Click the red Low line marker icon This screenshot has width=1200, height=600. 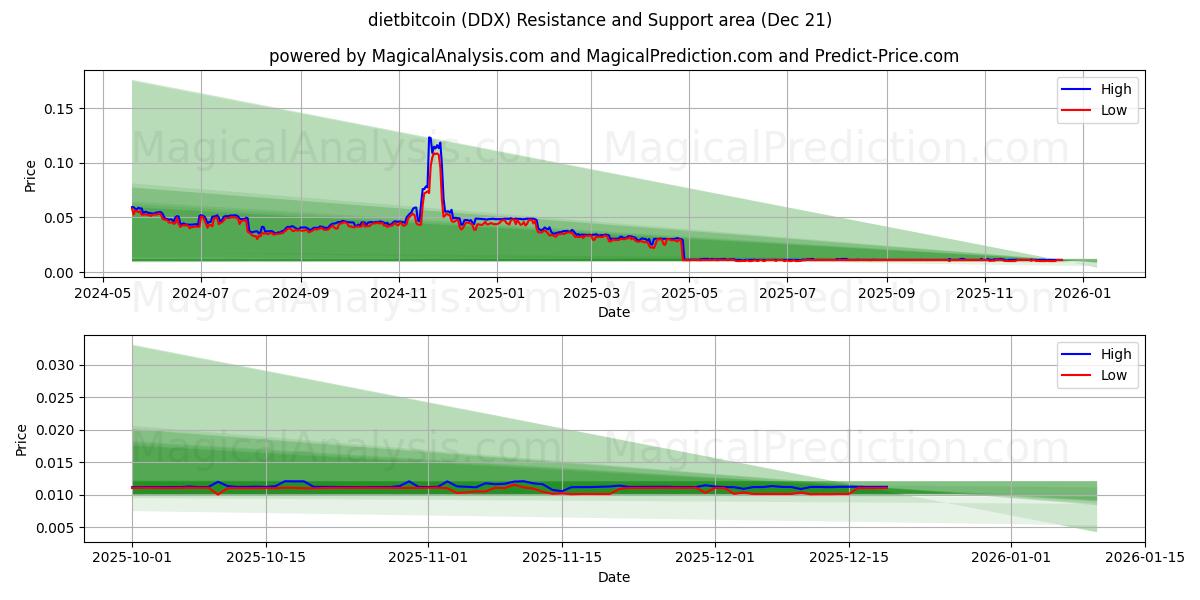coord(1075,109)
